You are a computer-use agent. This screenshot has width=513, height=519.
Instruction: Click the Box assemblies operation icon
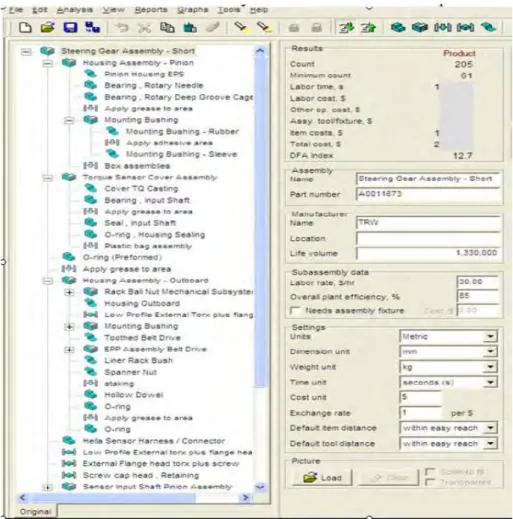coord(90,165)
